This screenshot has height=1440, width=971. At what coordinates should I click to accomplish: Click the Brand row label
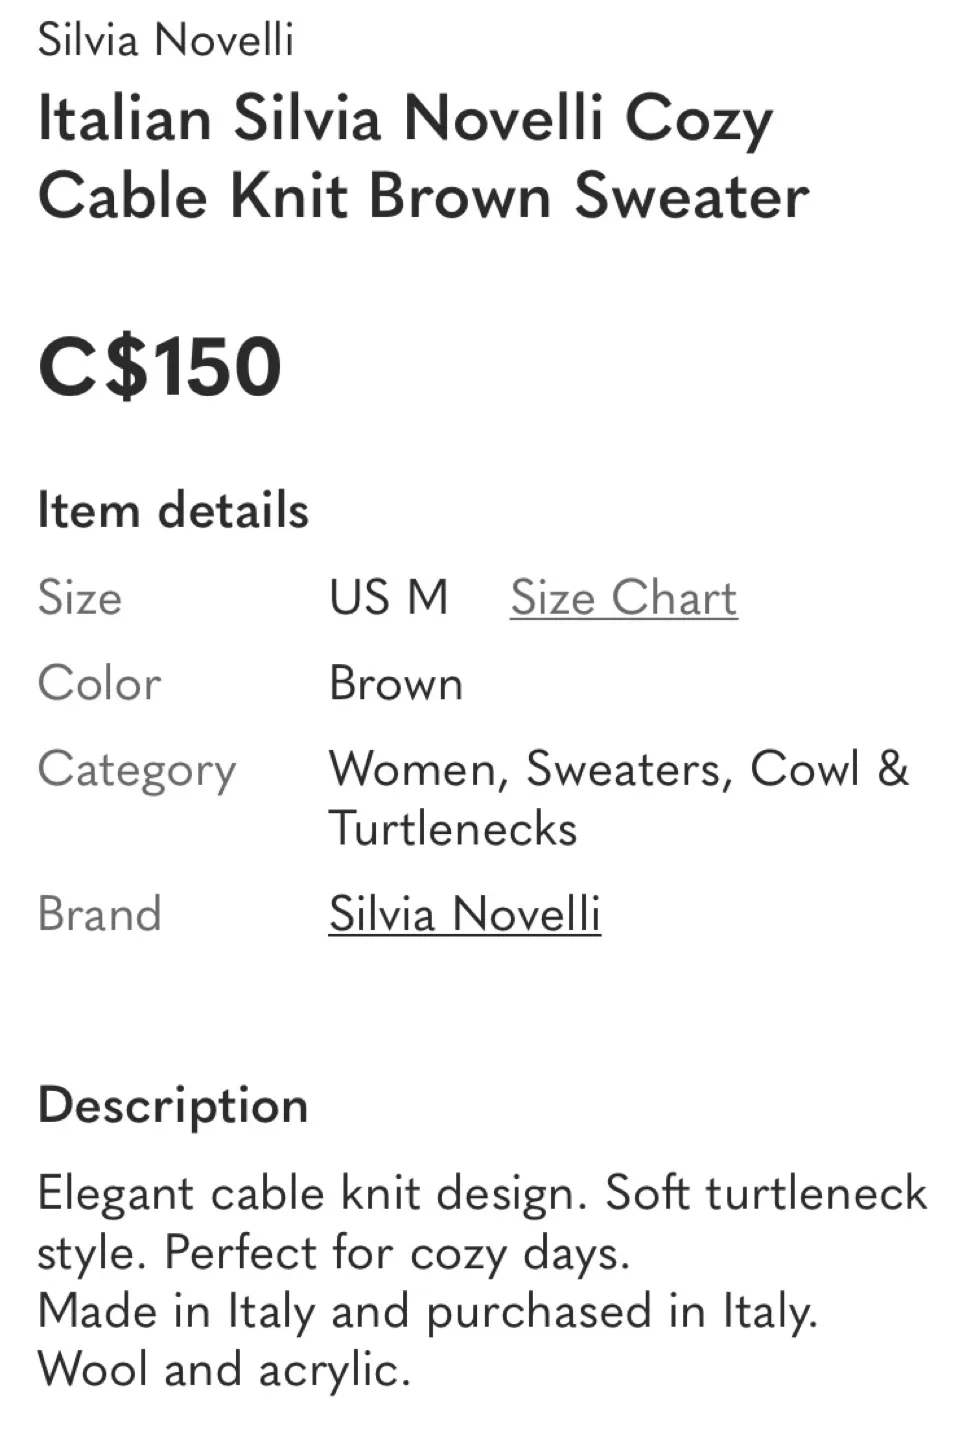(x=100, y=913)
